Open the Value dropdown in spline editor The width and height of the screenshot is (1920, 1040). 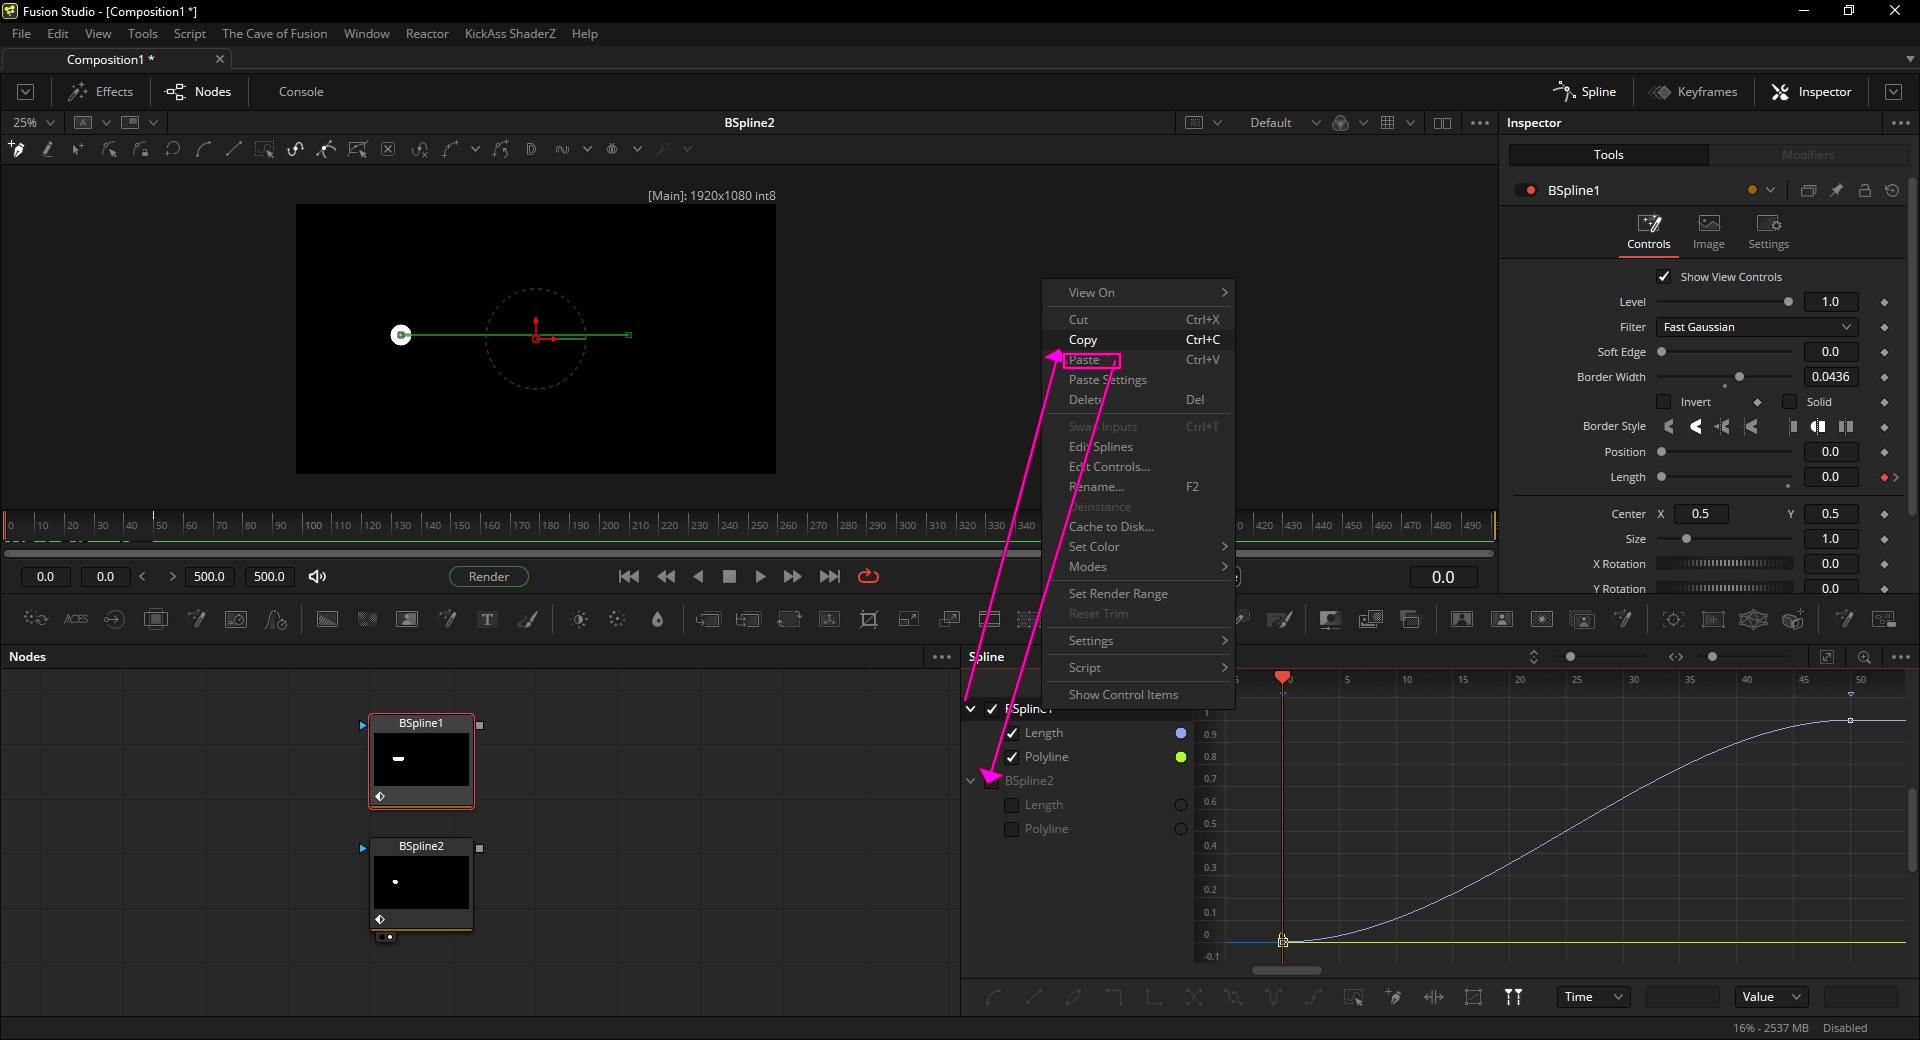[x=1771, y=997]
